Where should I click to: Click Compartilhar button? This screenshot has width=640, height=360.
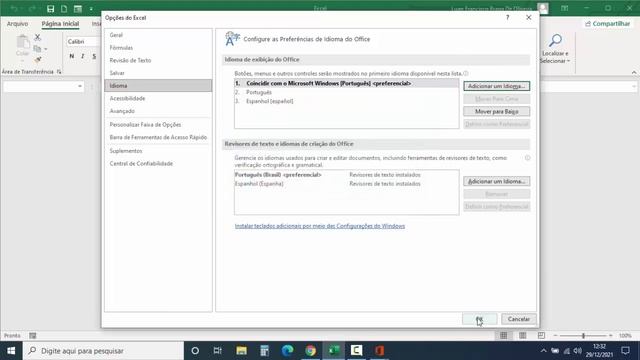pyautogui.click(x=607, y=24)
